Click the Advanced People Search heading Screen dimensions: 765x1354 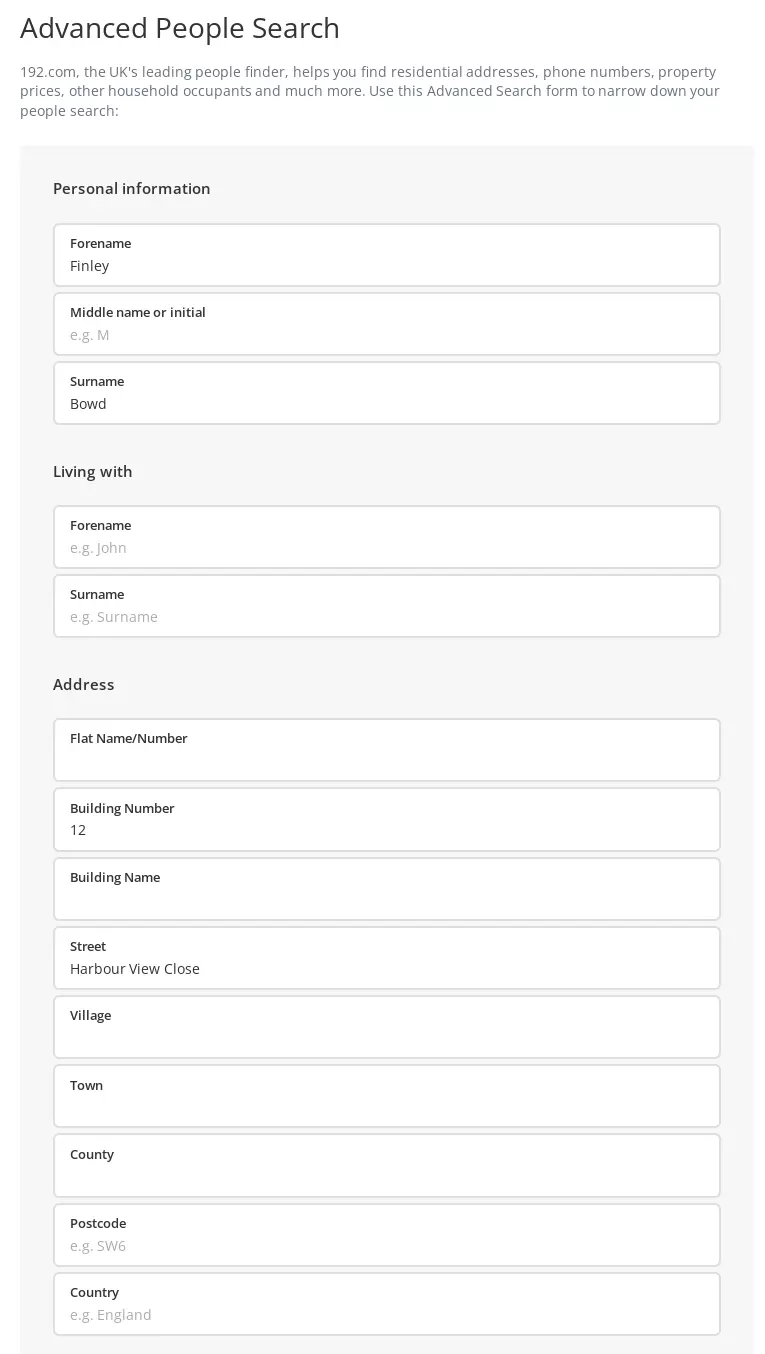coord(180,28)
